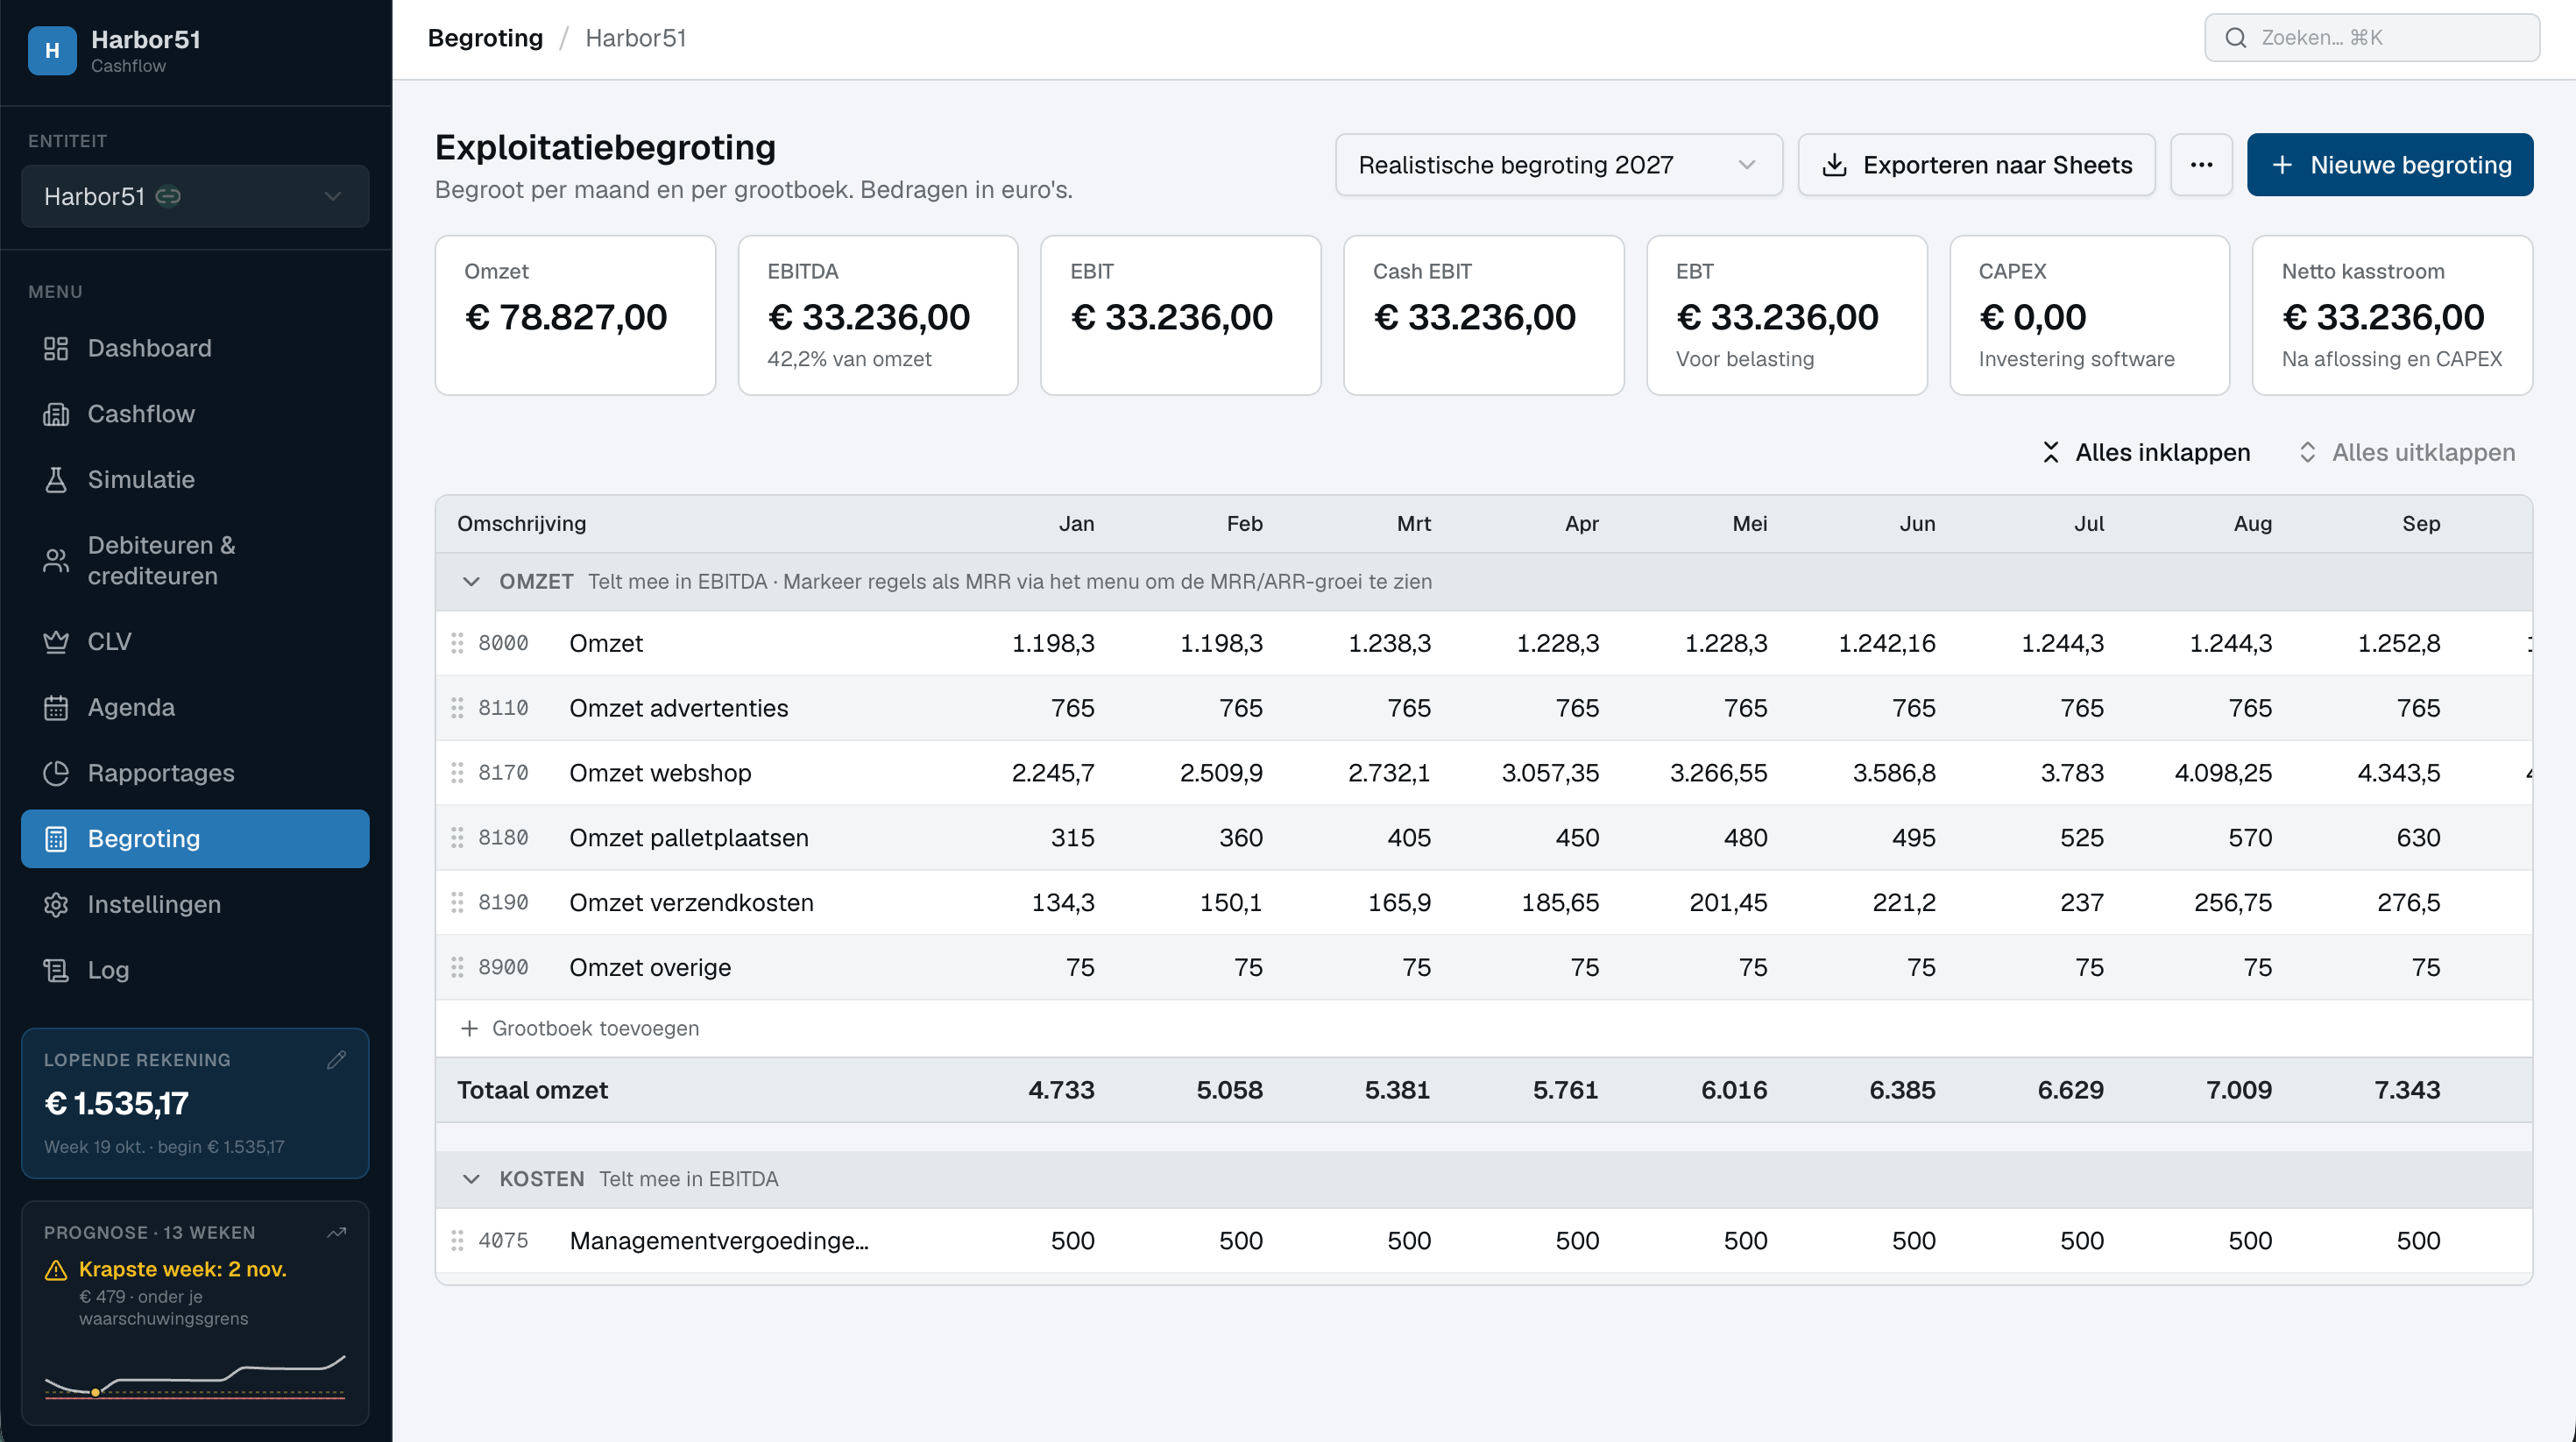Click the drag handle of row 8000 Omzet
This screenshot has height=1442, width=2576.
[457, 643]
